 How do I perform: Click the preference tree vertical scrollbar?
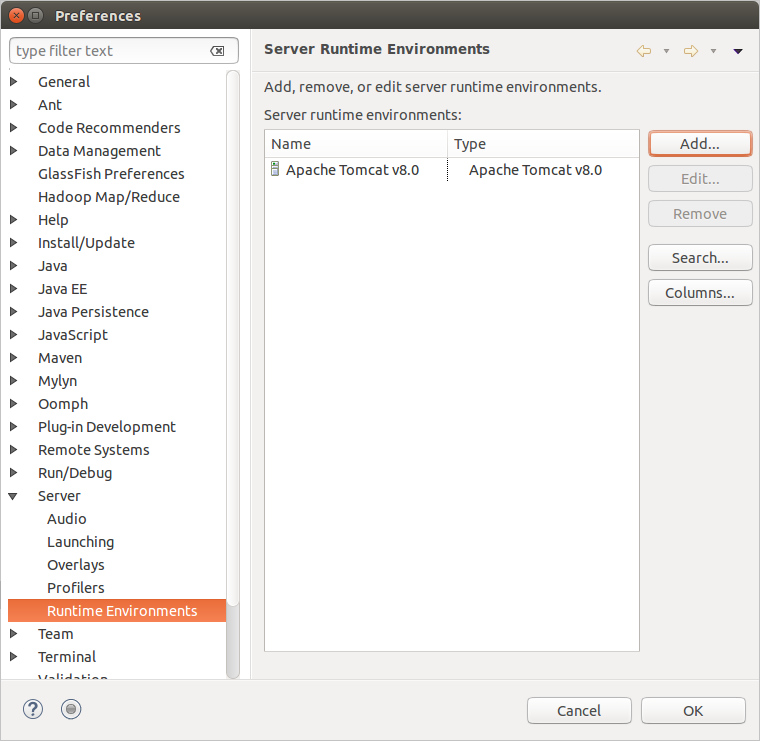click(x=233, y=374)
